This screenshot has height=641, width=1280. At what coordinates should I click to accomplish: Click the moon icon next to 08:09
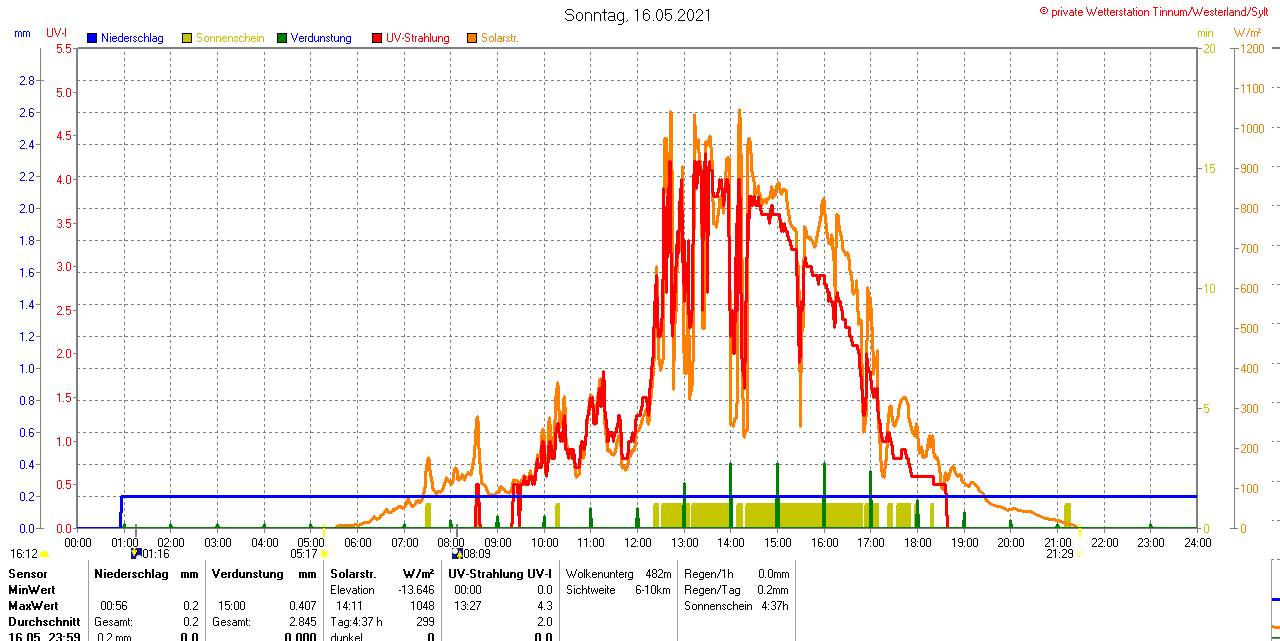pyautogui.click(x=457, y=553)
